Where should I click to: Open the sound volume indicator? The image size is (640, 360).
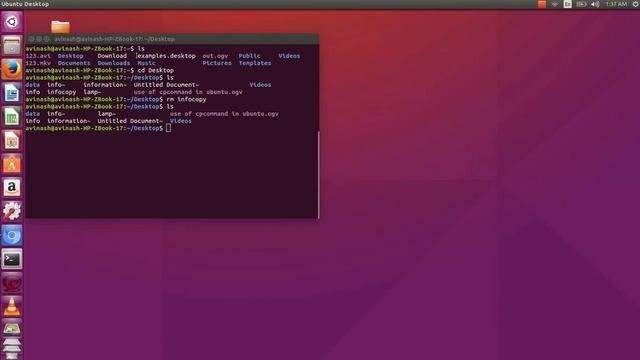click(x=595, y=4)
